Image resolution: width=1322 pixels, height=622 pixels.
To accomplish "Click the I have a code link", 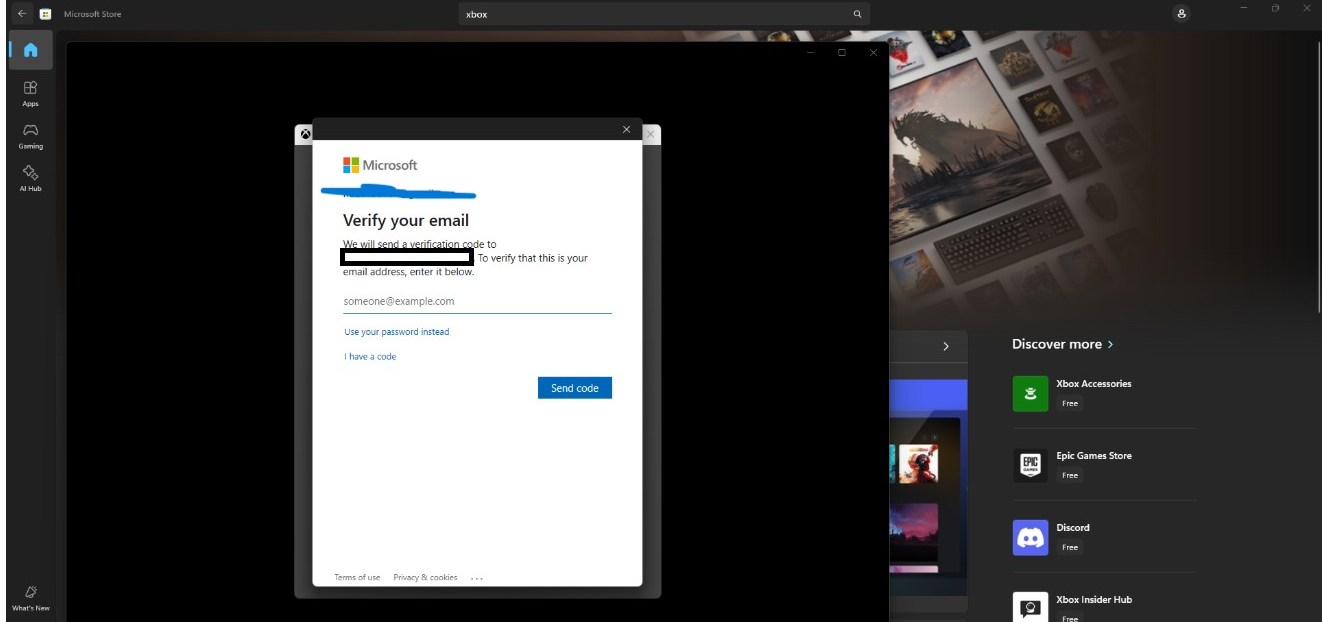I will click(369, 356).
